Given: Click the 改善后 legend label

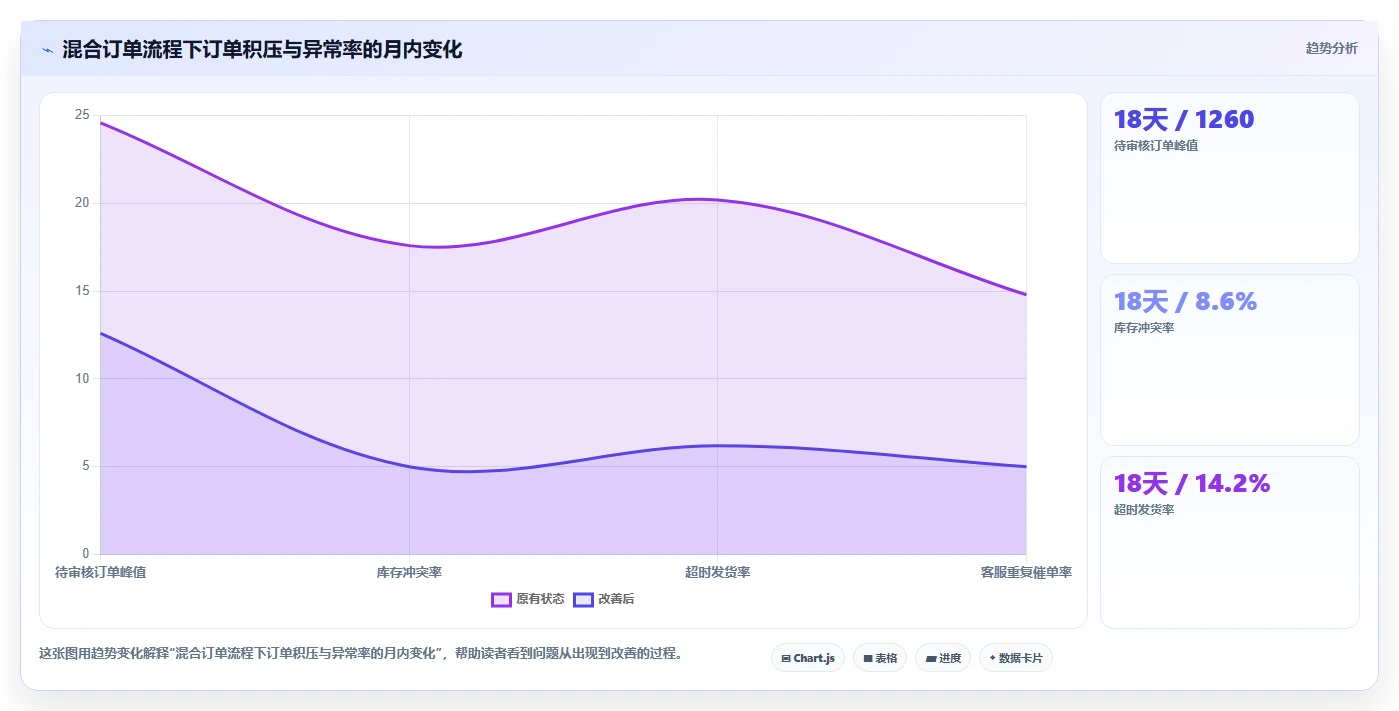Looking at the screenshot, I should pos(616,599).
